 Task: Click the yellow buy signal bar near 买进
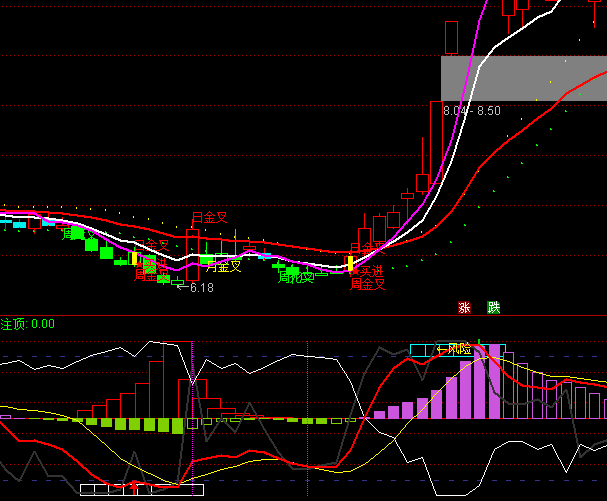349,264
